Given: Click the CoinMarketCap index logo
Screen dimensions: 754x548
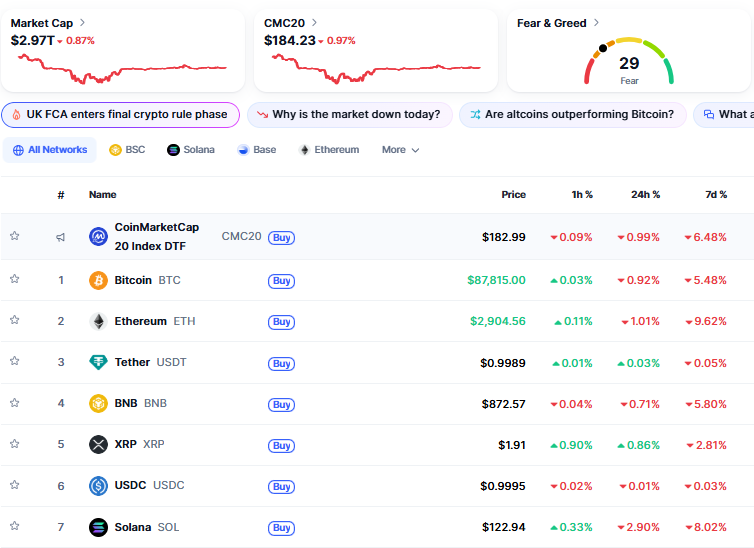Looking at the screenshot, I should pyautogui.click(x=98, y=237).
